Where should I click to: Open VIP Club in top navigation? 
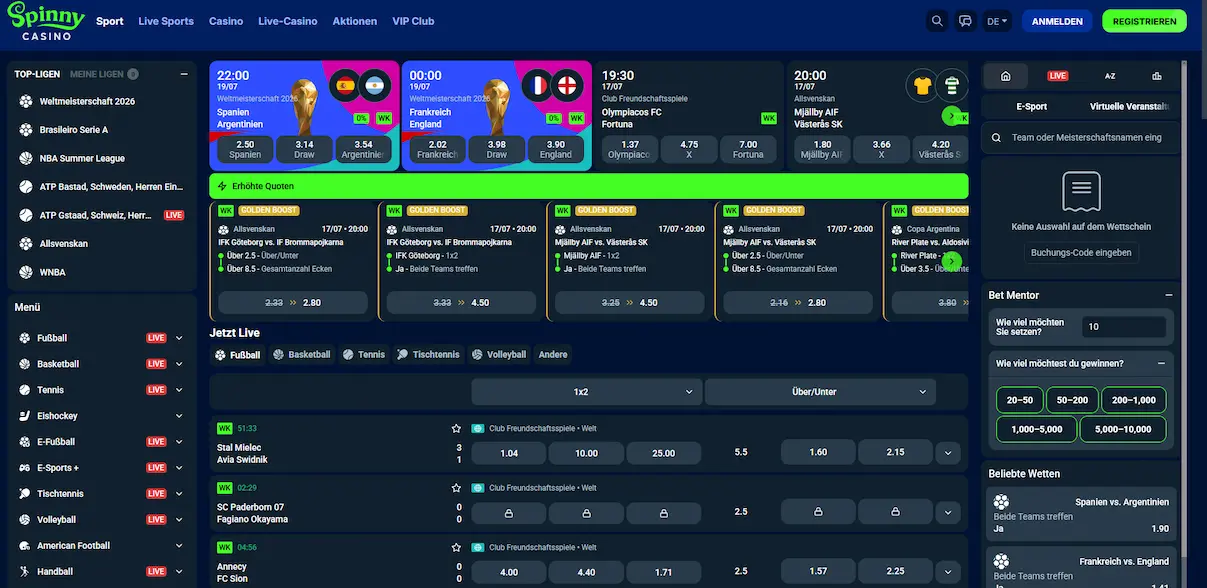coord(414,21)
